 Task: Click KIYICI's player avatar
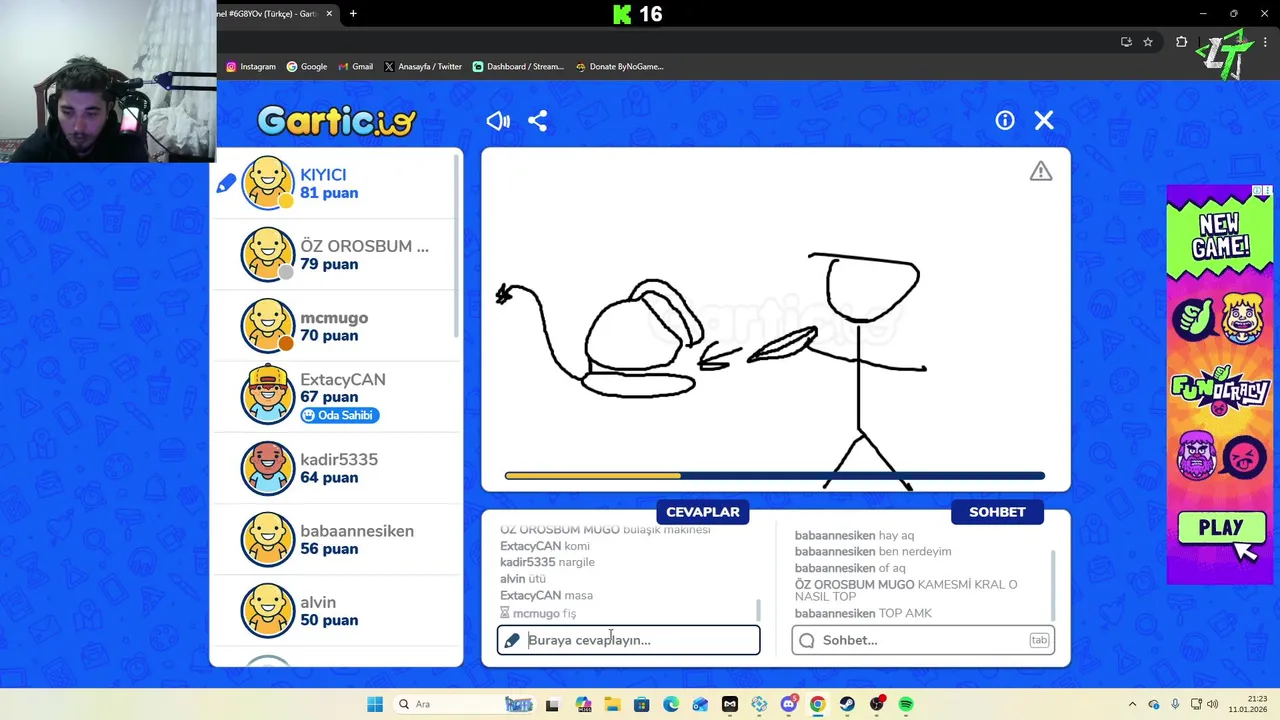tap(268, 183)
